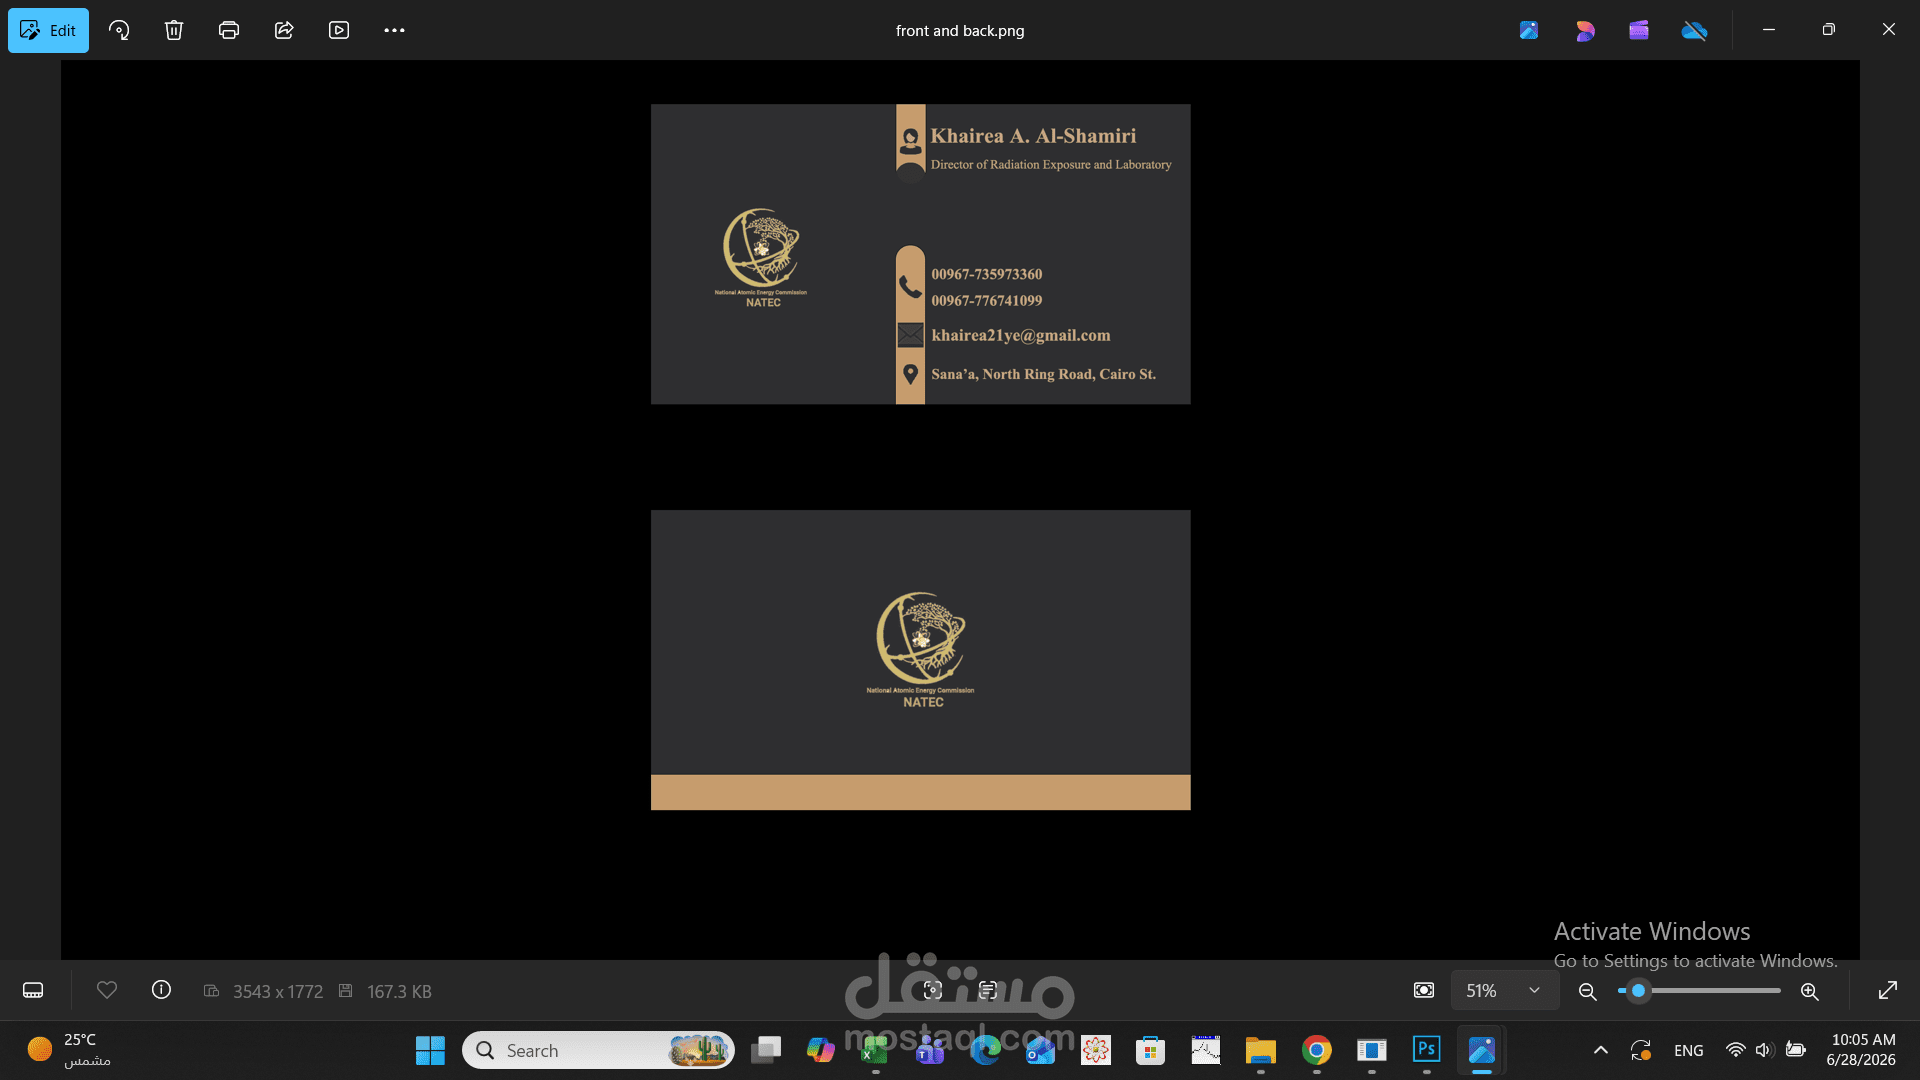Viewport: 1920px width, 1080px height.
Task: Restore down the Photos window
Action: pos(1829,30)
